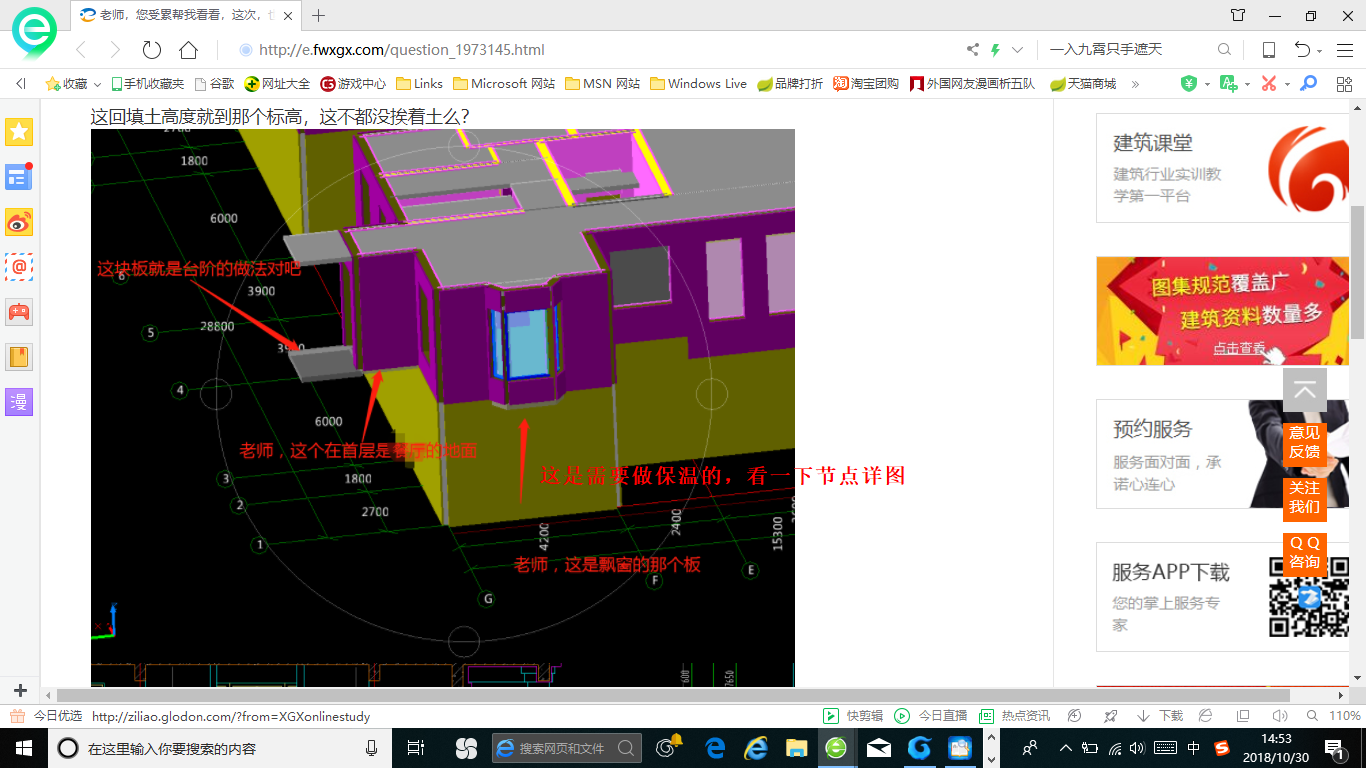Screen dimensions: 1366x768
Task: Open the extensions grid icon
Action: pos(1343,84)
